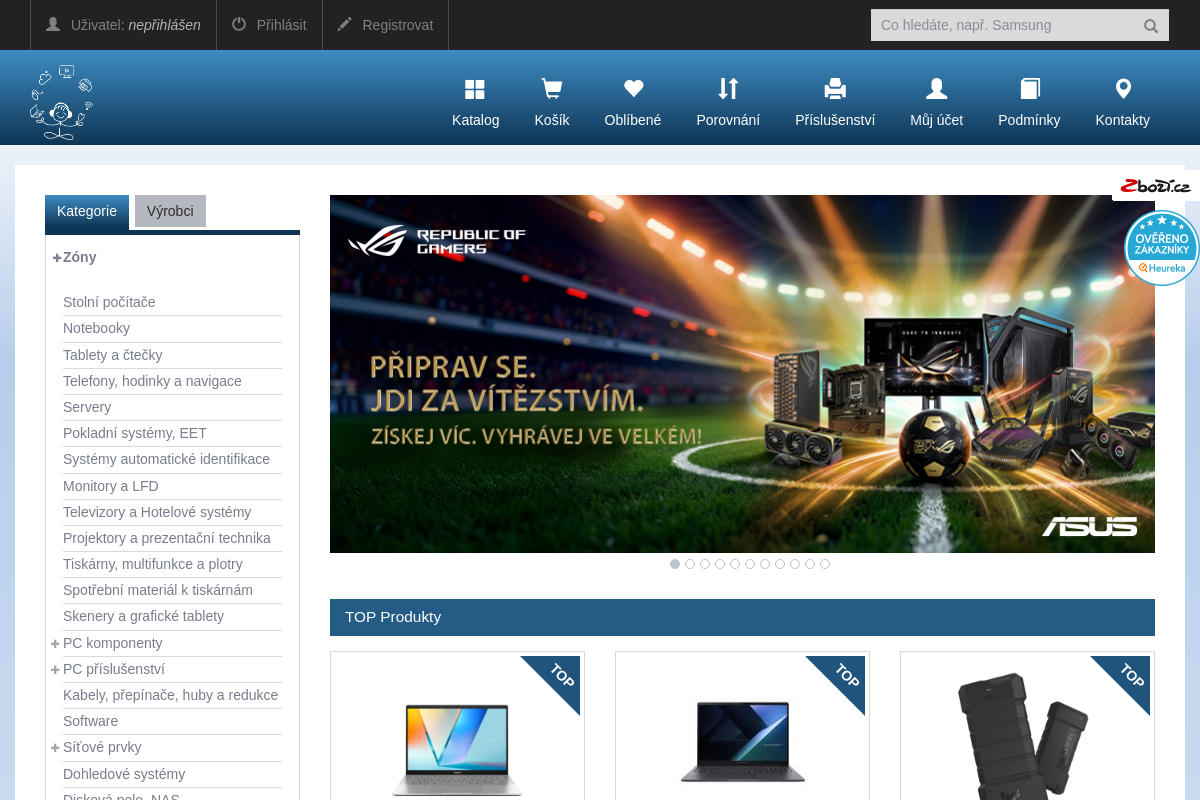Select the last banner carousel dot
This screenshot has height=800, width=1200.
coord(825,564)
